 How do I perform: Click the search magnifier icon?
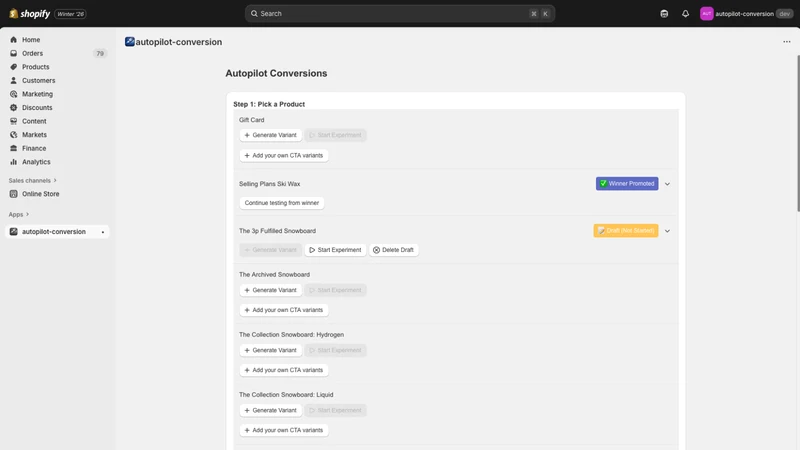click(254, 14)
